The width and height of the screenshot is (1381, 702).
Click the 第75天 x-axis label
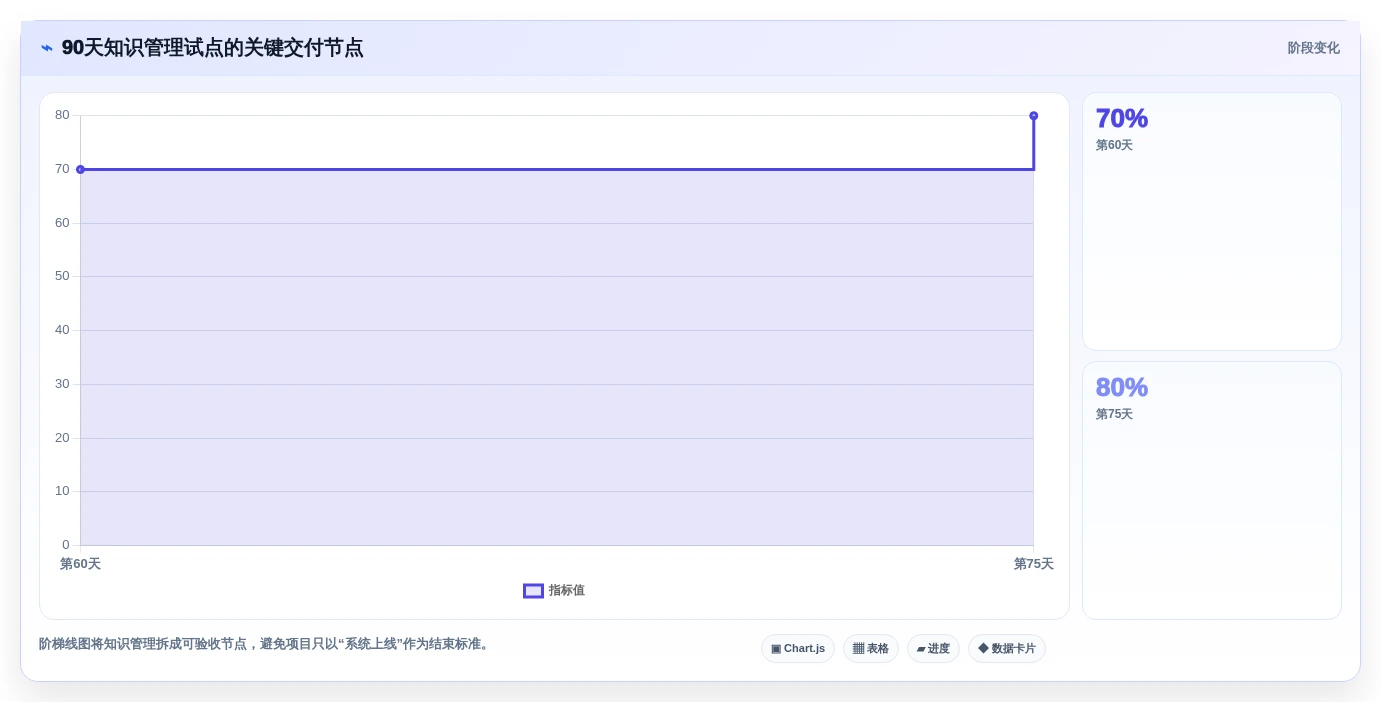pos(1033,564)
